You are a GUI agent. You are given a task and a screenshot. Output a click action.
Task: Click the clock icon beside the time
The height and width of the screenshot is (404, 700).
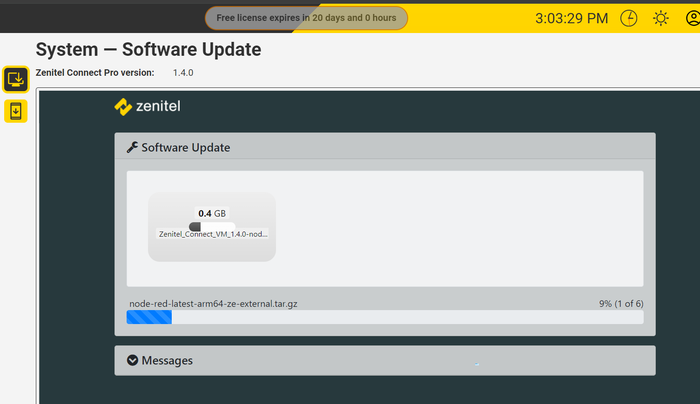pos(629,18)
